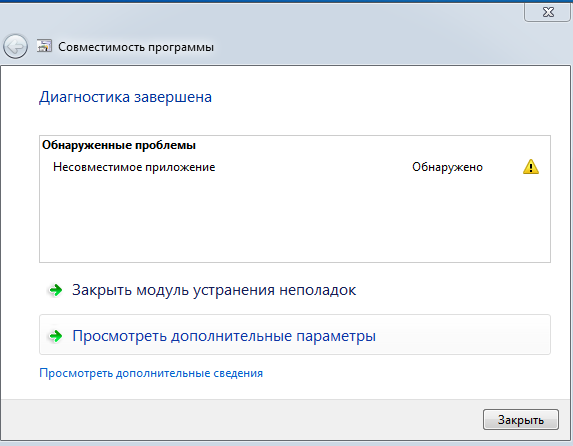Viewport: 573px width, 446px height.
Task: Click green arrow beside Закрыть модуль устранения неполадок
Action: pos(56,290)
